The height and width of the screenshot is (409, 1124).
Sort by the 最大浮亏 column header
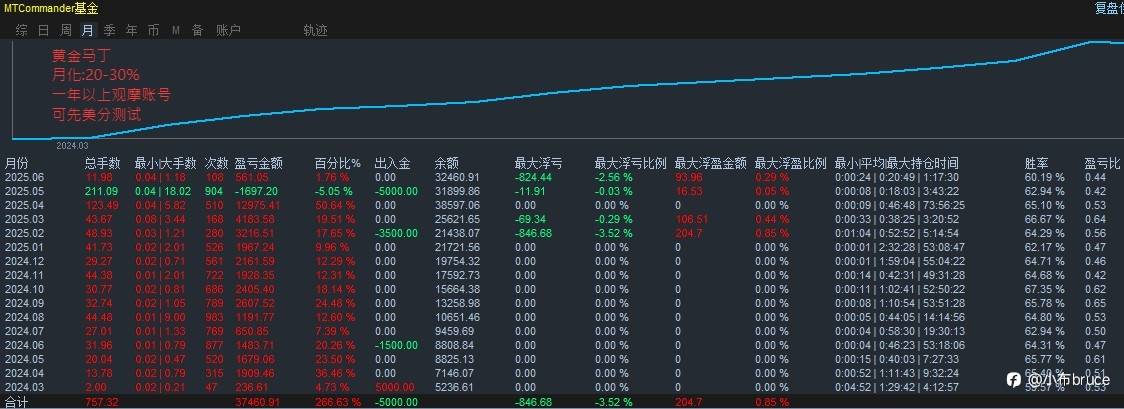coord(538,163)
